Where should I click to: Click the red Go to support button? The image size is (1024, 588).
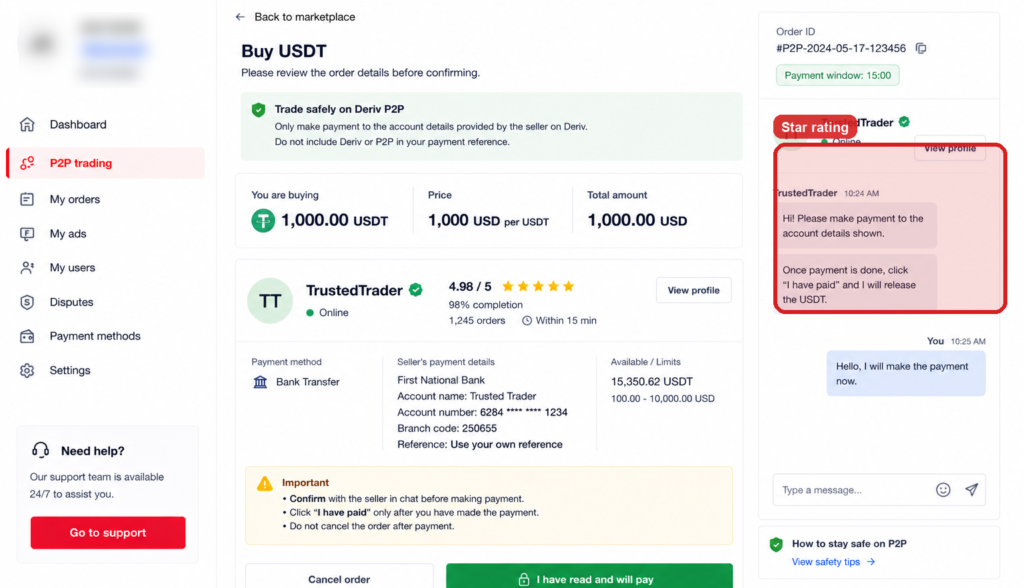(x=108, y=532)
